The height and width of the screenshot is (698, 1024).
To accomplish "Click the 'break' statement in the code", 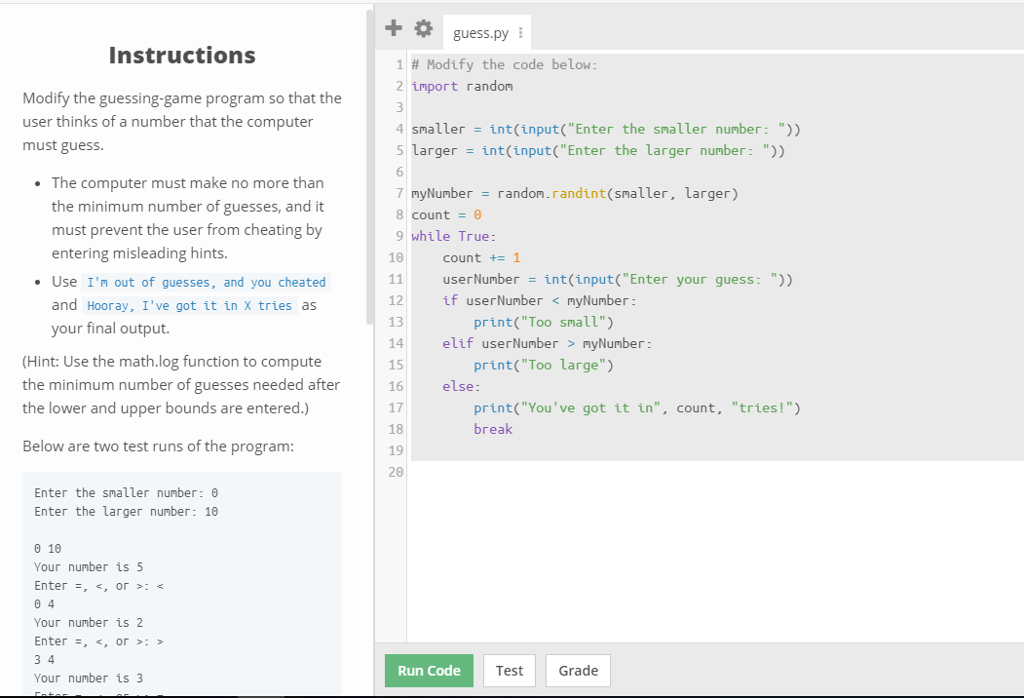I will click(493, 429).
